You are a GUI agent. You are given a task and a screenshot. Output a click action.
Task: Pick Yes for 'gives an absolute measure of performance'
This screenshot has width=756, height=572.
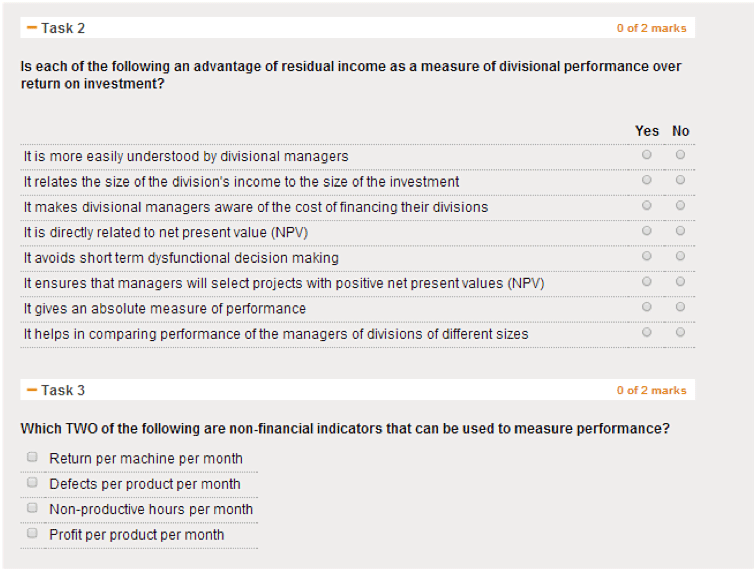647,307
